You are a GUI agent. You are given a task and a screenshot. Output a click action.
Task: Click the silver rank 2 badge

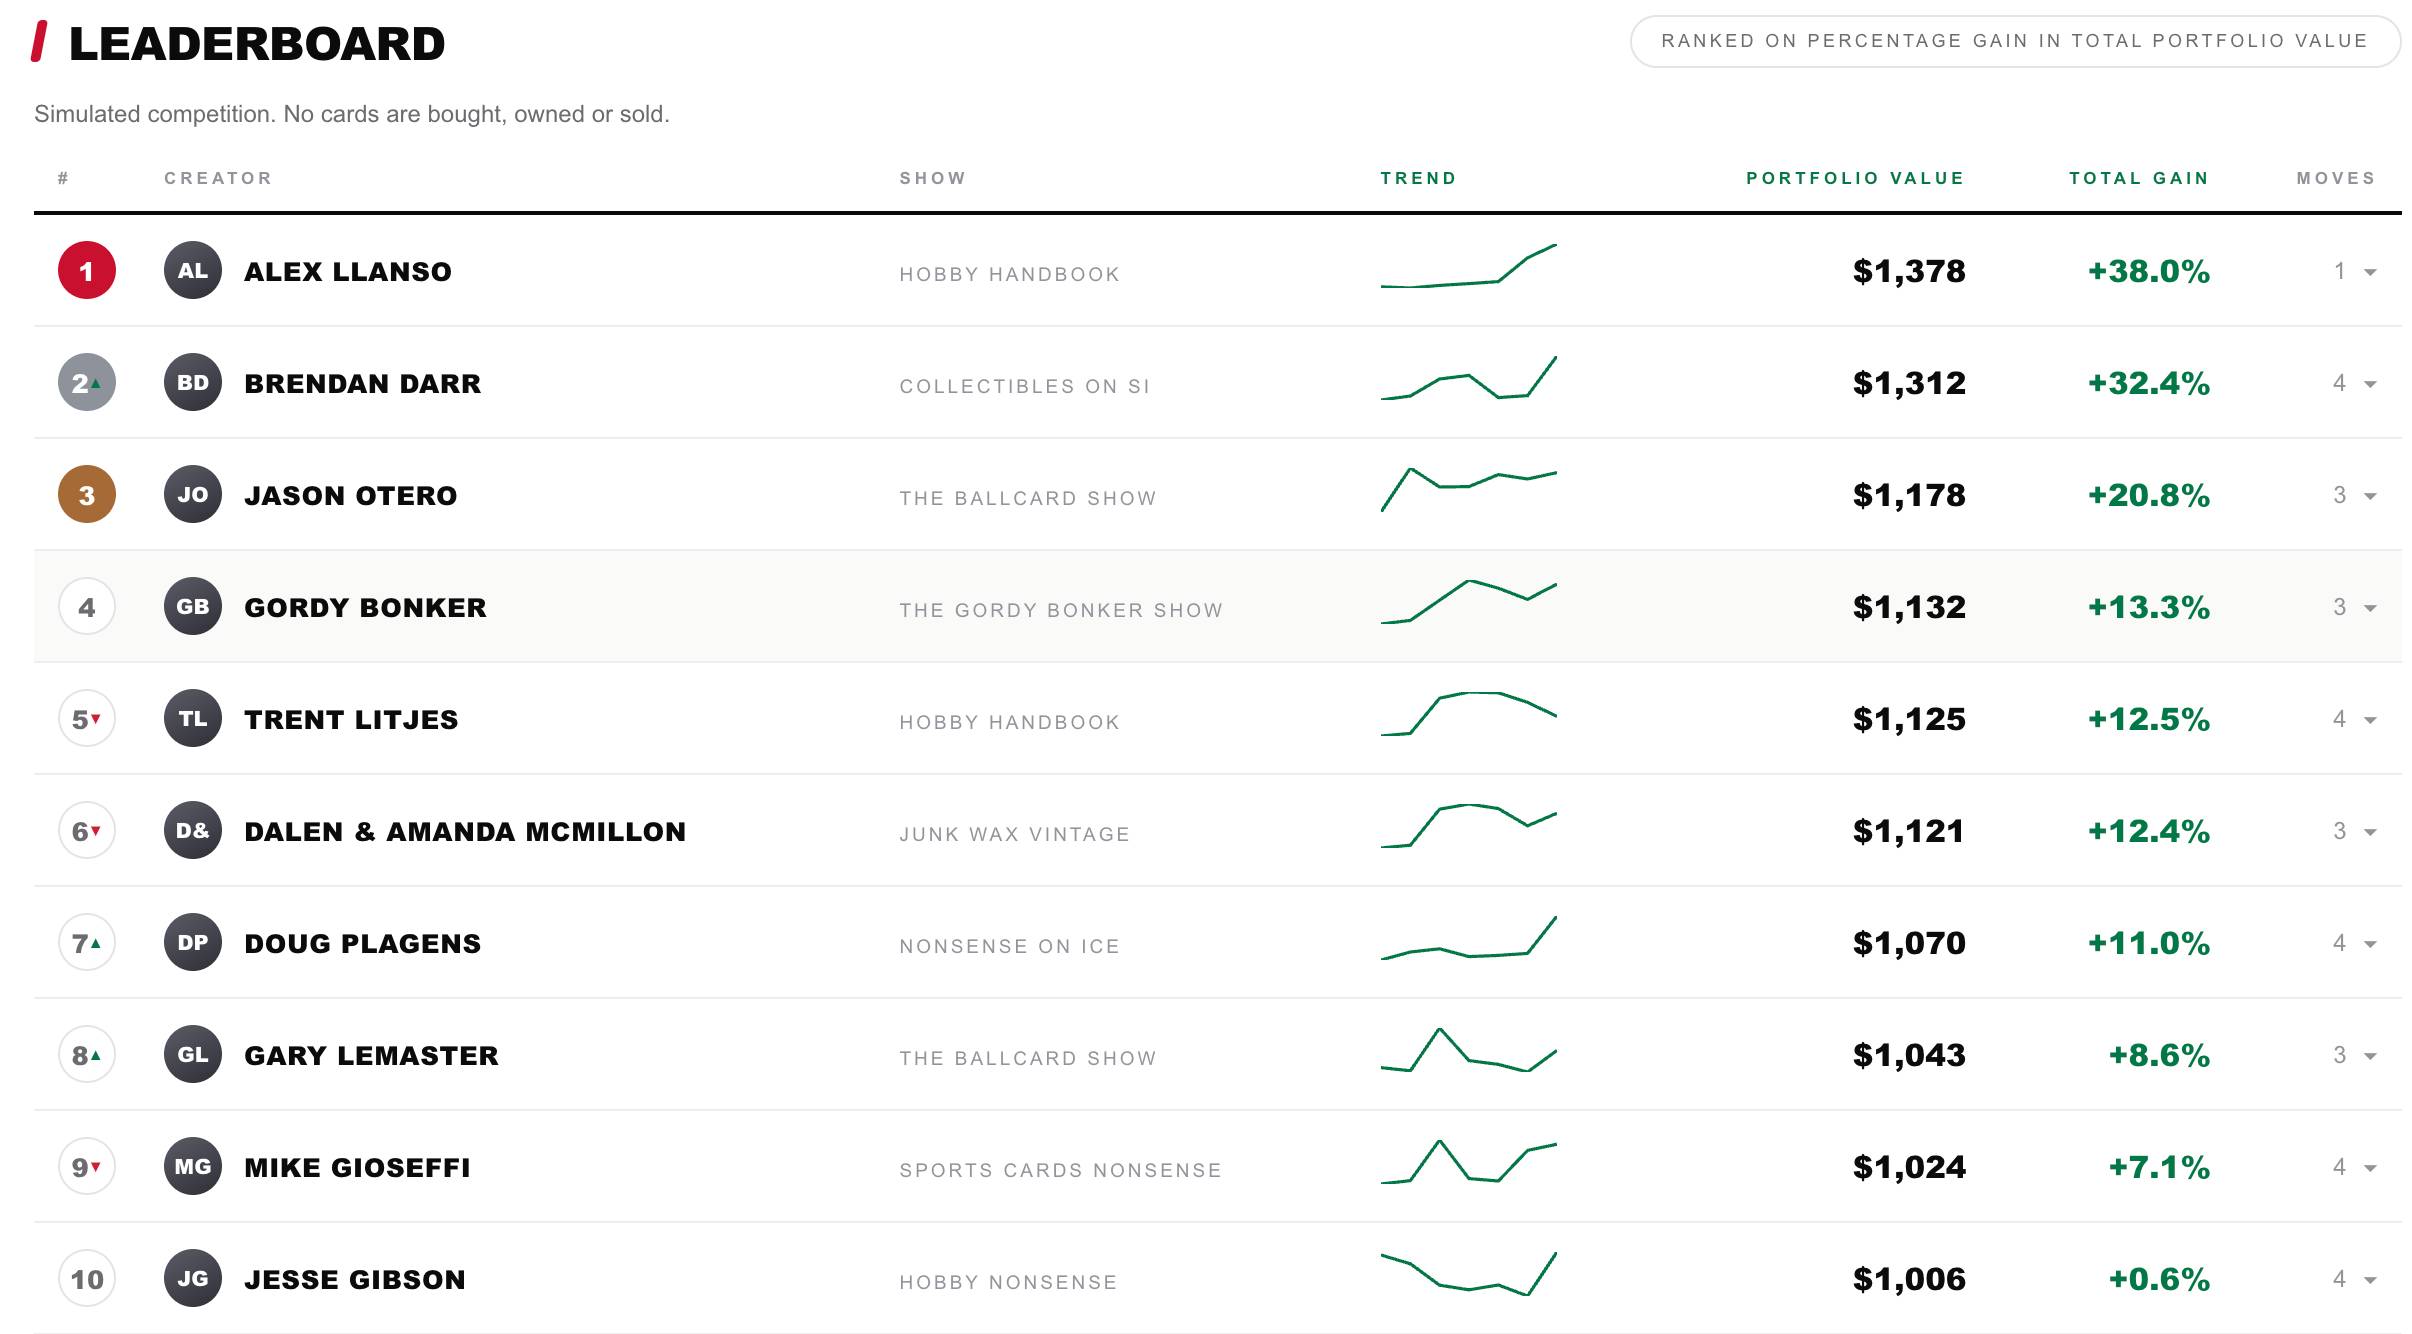[x=87, y=382]
